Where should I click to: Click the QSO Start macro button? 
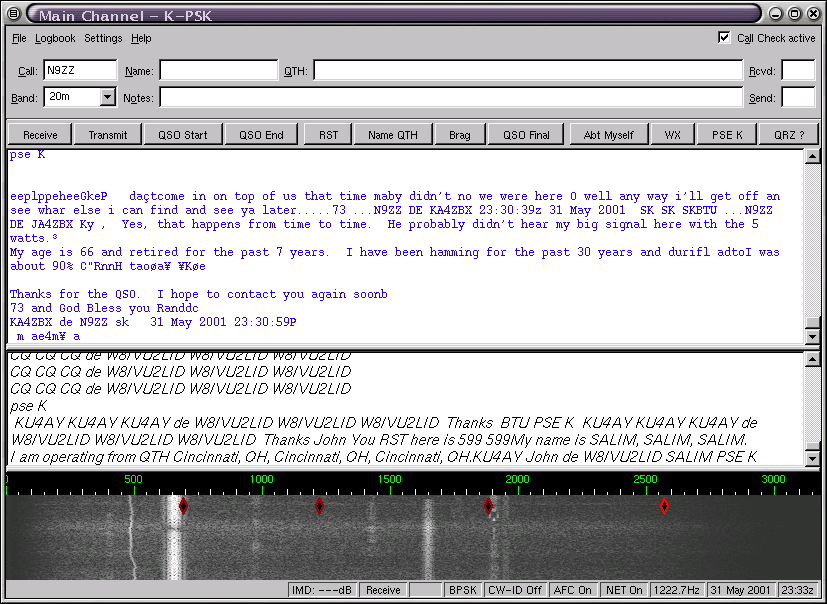pos(182,135)
